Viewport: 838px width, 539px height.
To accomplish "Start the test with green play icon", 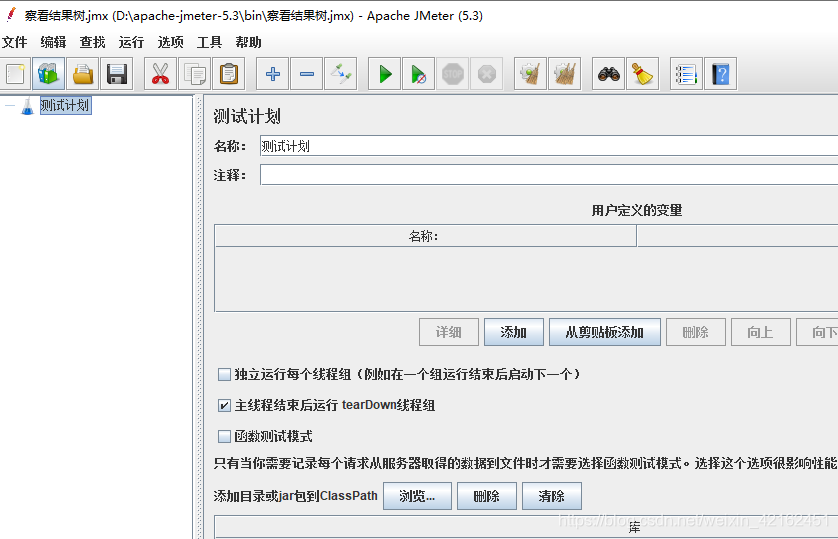I will click(x=385, y=74).
